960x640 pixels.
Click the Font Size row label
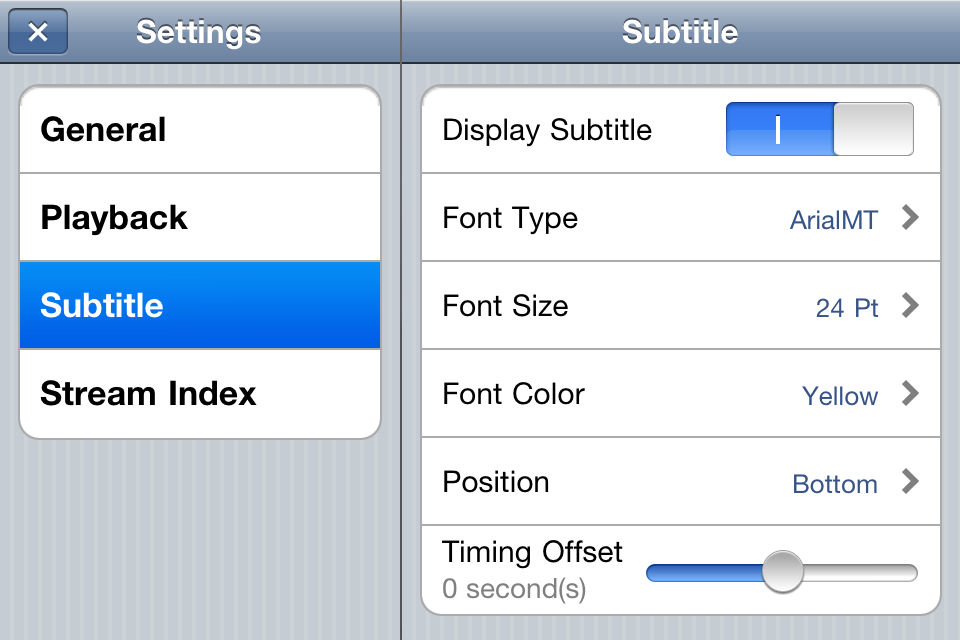pos(505,306)
